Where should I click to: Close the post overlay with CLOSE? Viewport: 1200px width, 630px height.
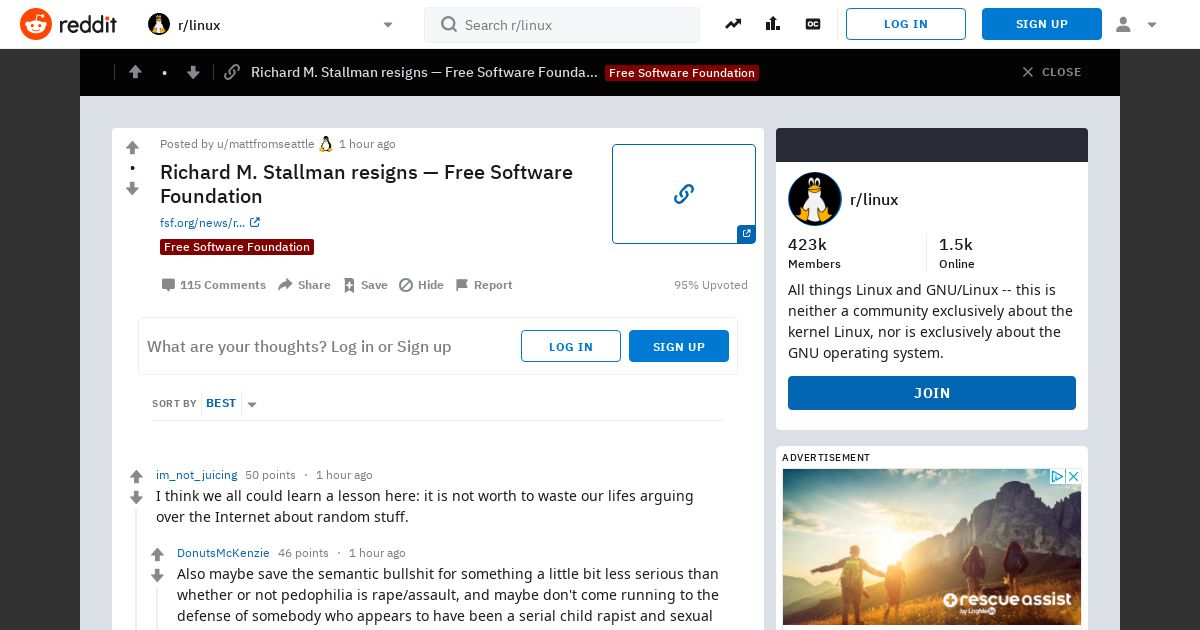tap(1051, 72)
